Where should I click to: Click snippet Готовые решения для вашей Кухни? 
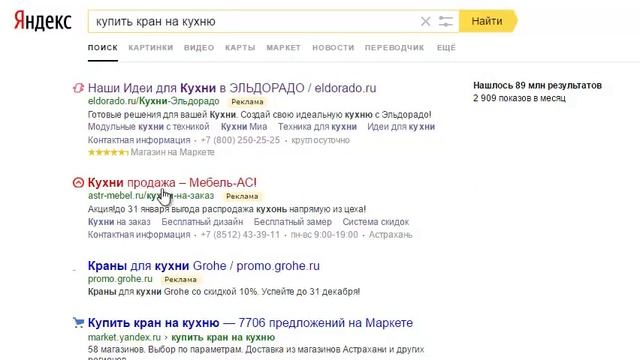[x=260, y=115]
